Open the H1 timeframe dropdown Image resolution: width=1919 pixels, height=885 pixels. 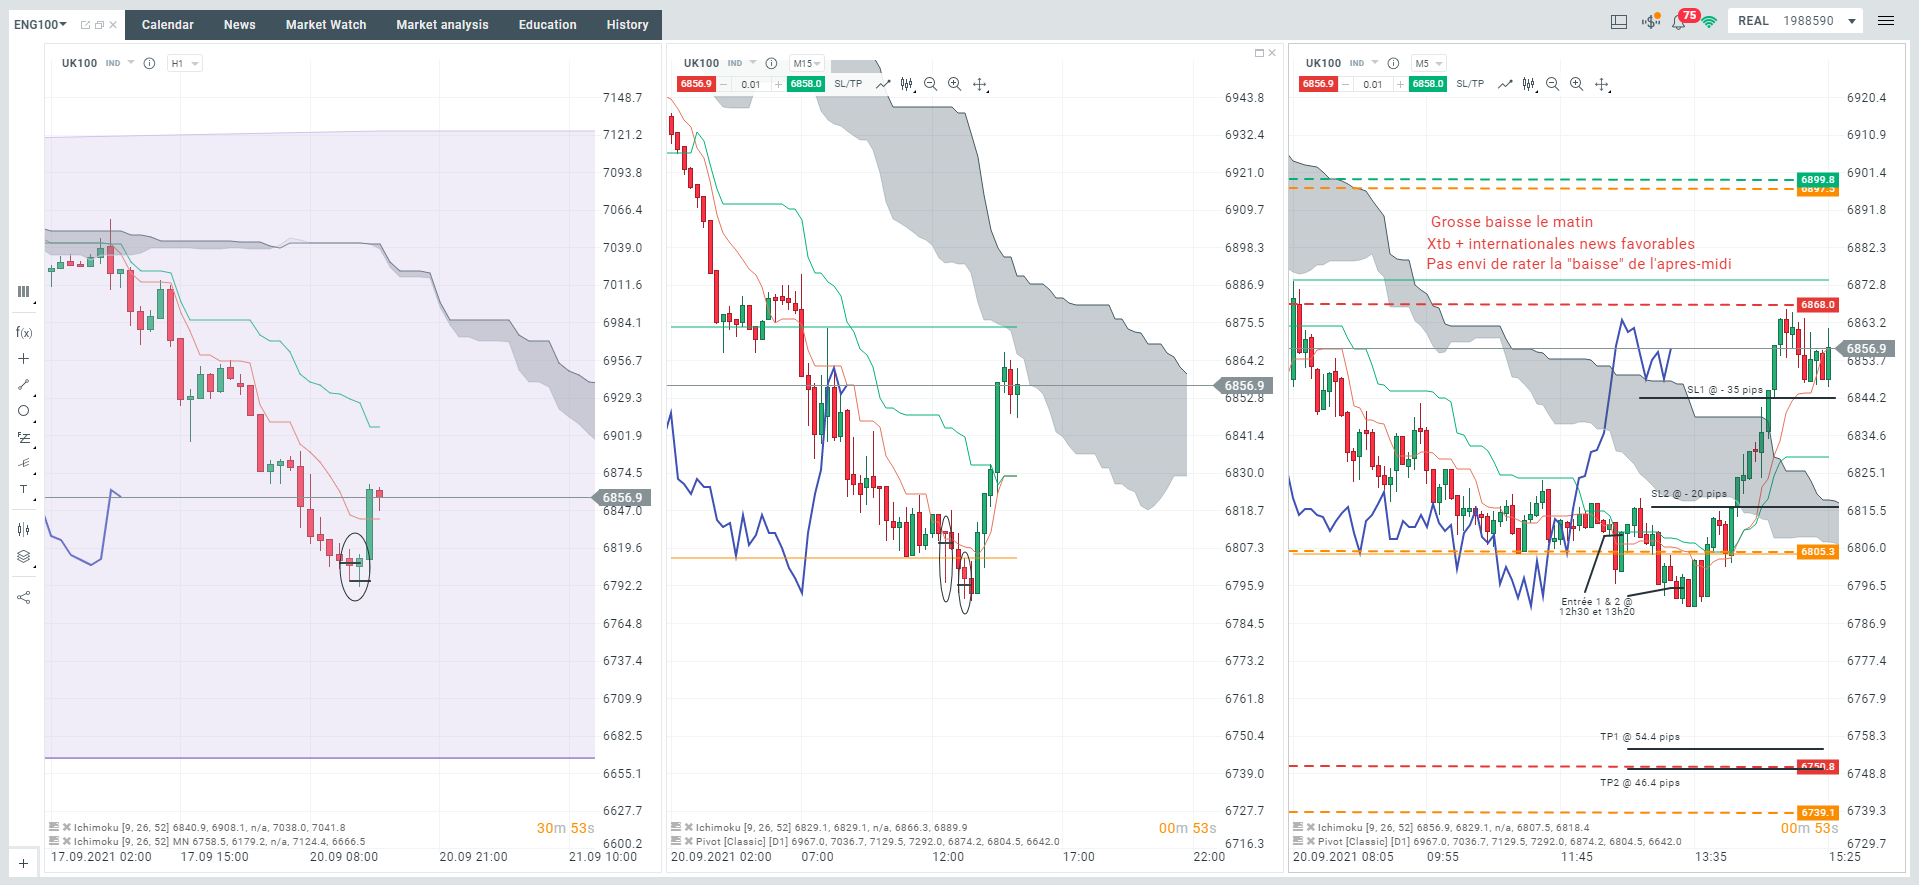click(x=184, y=63)
